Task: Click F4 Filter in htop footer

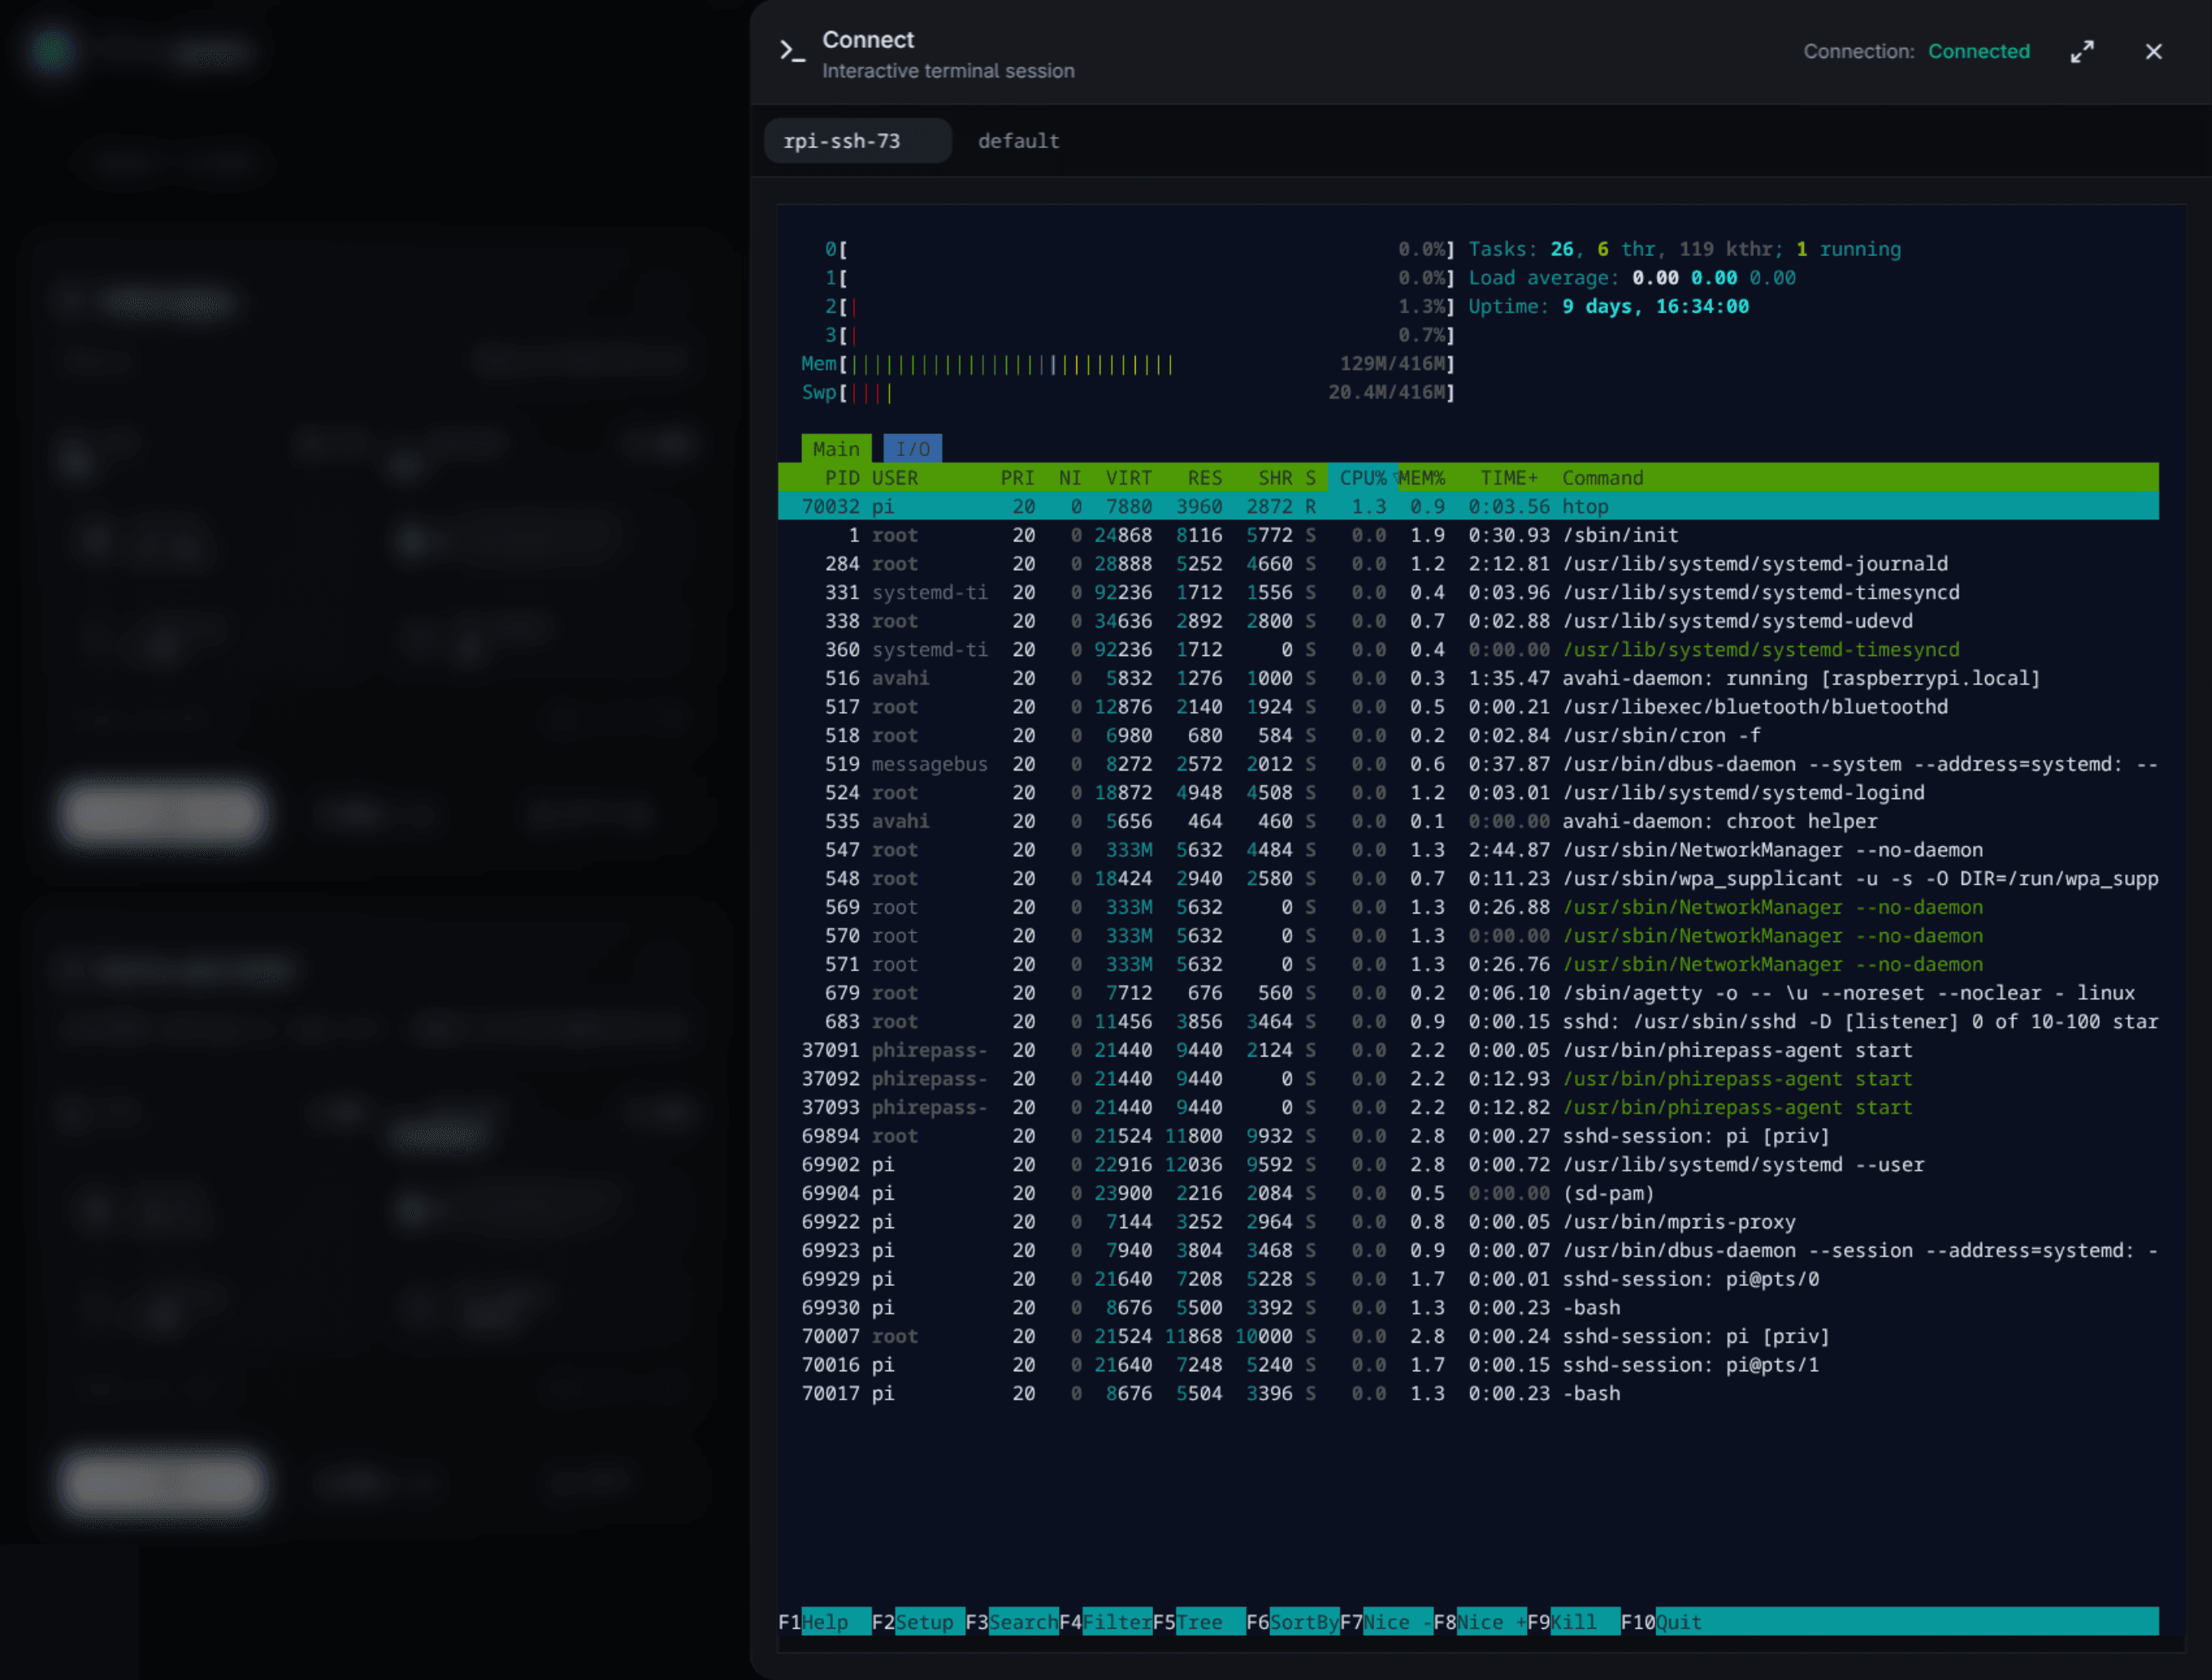Action: click(1106, 1622)
